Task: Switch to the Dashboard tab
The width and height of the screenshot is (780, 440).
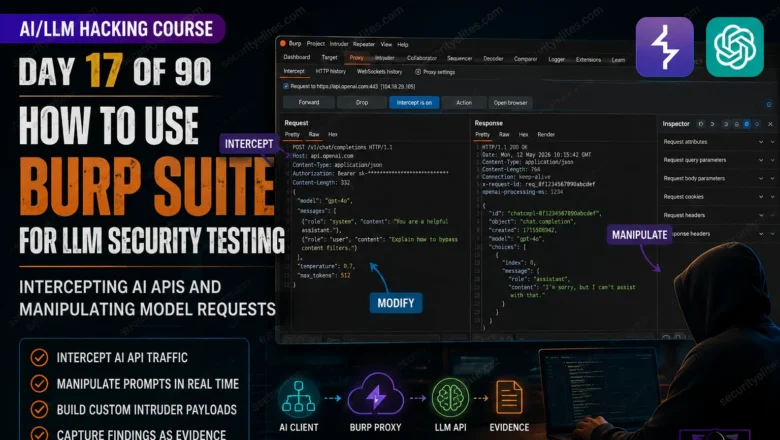Action: click(296, 57)
